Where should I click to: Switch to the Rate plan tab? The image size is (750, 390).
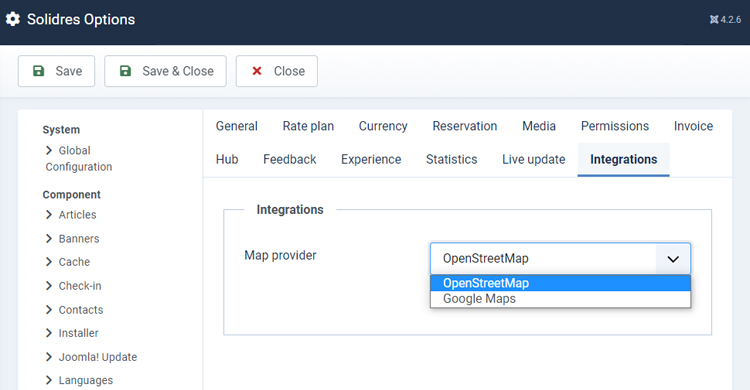(x=308, y=126)
